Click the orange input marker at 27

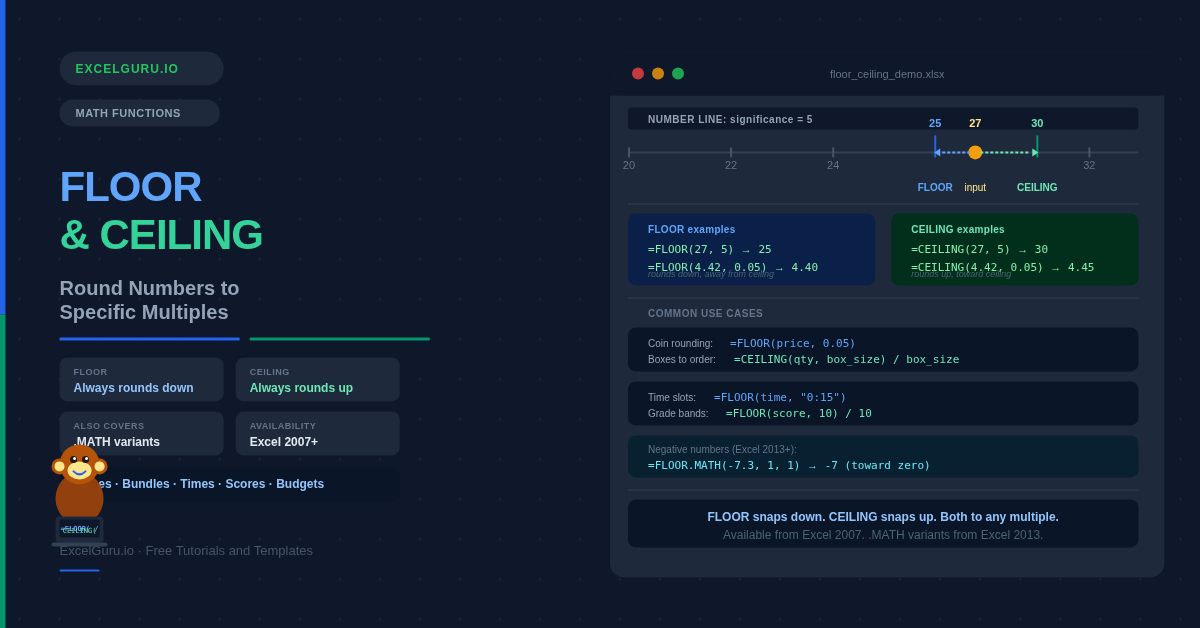coord(975,153)
